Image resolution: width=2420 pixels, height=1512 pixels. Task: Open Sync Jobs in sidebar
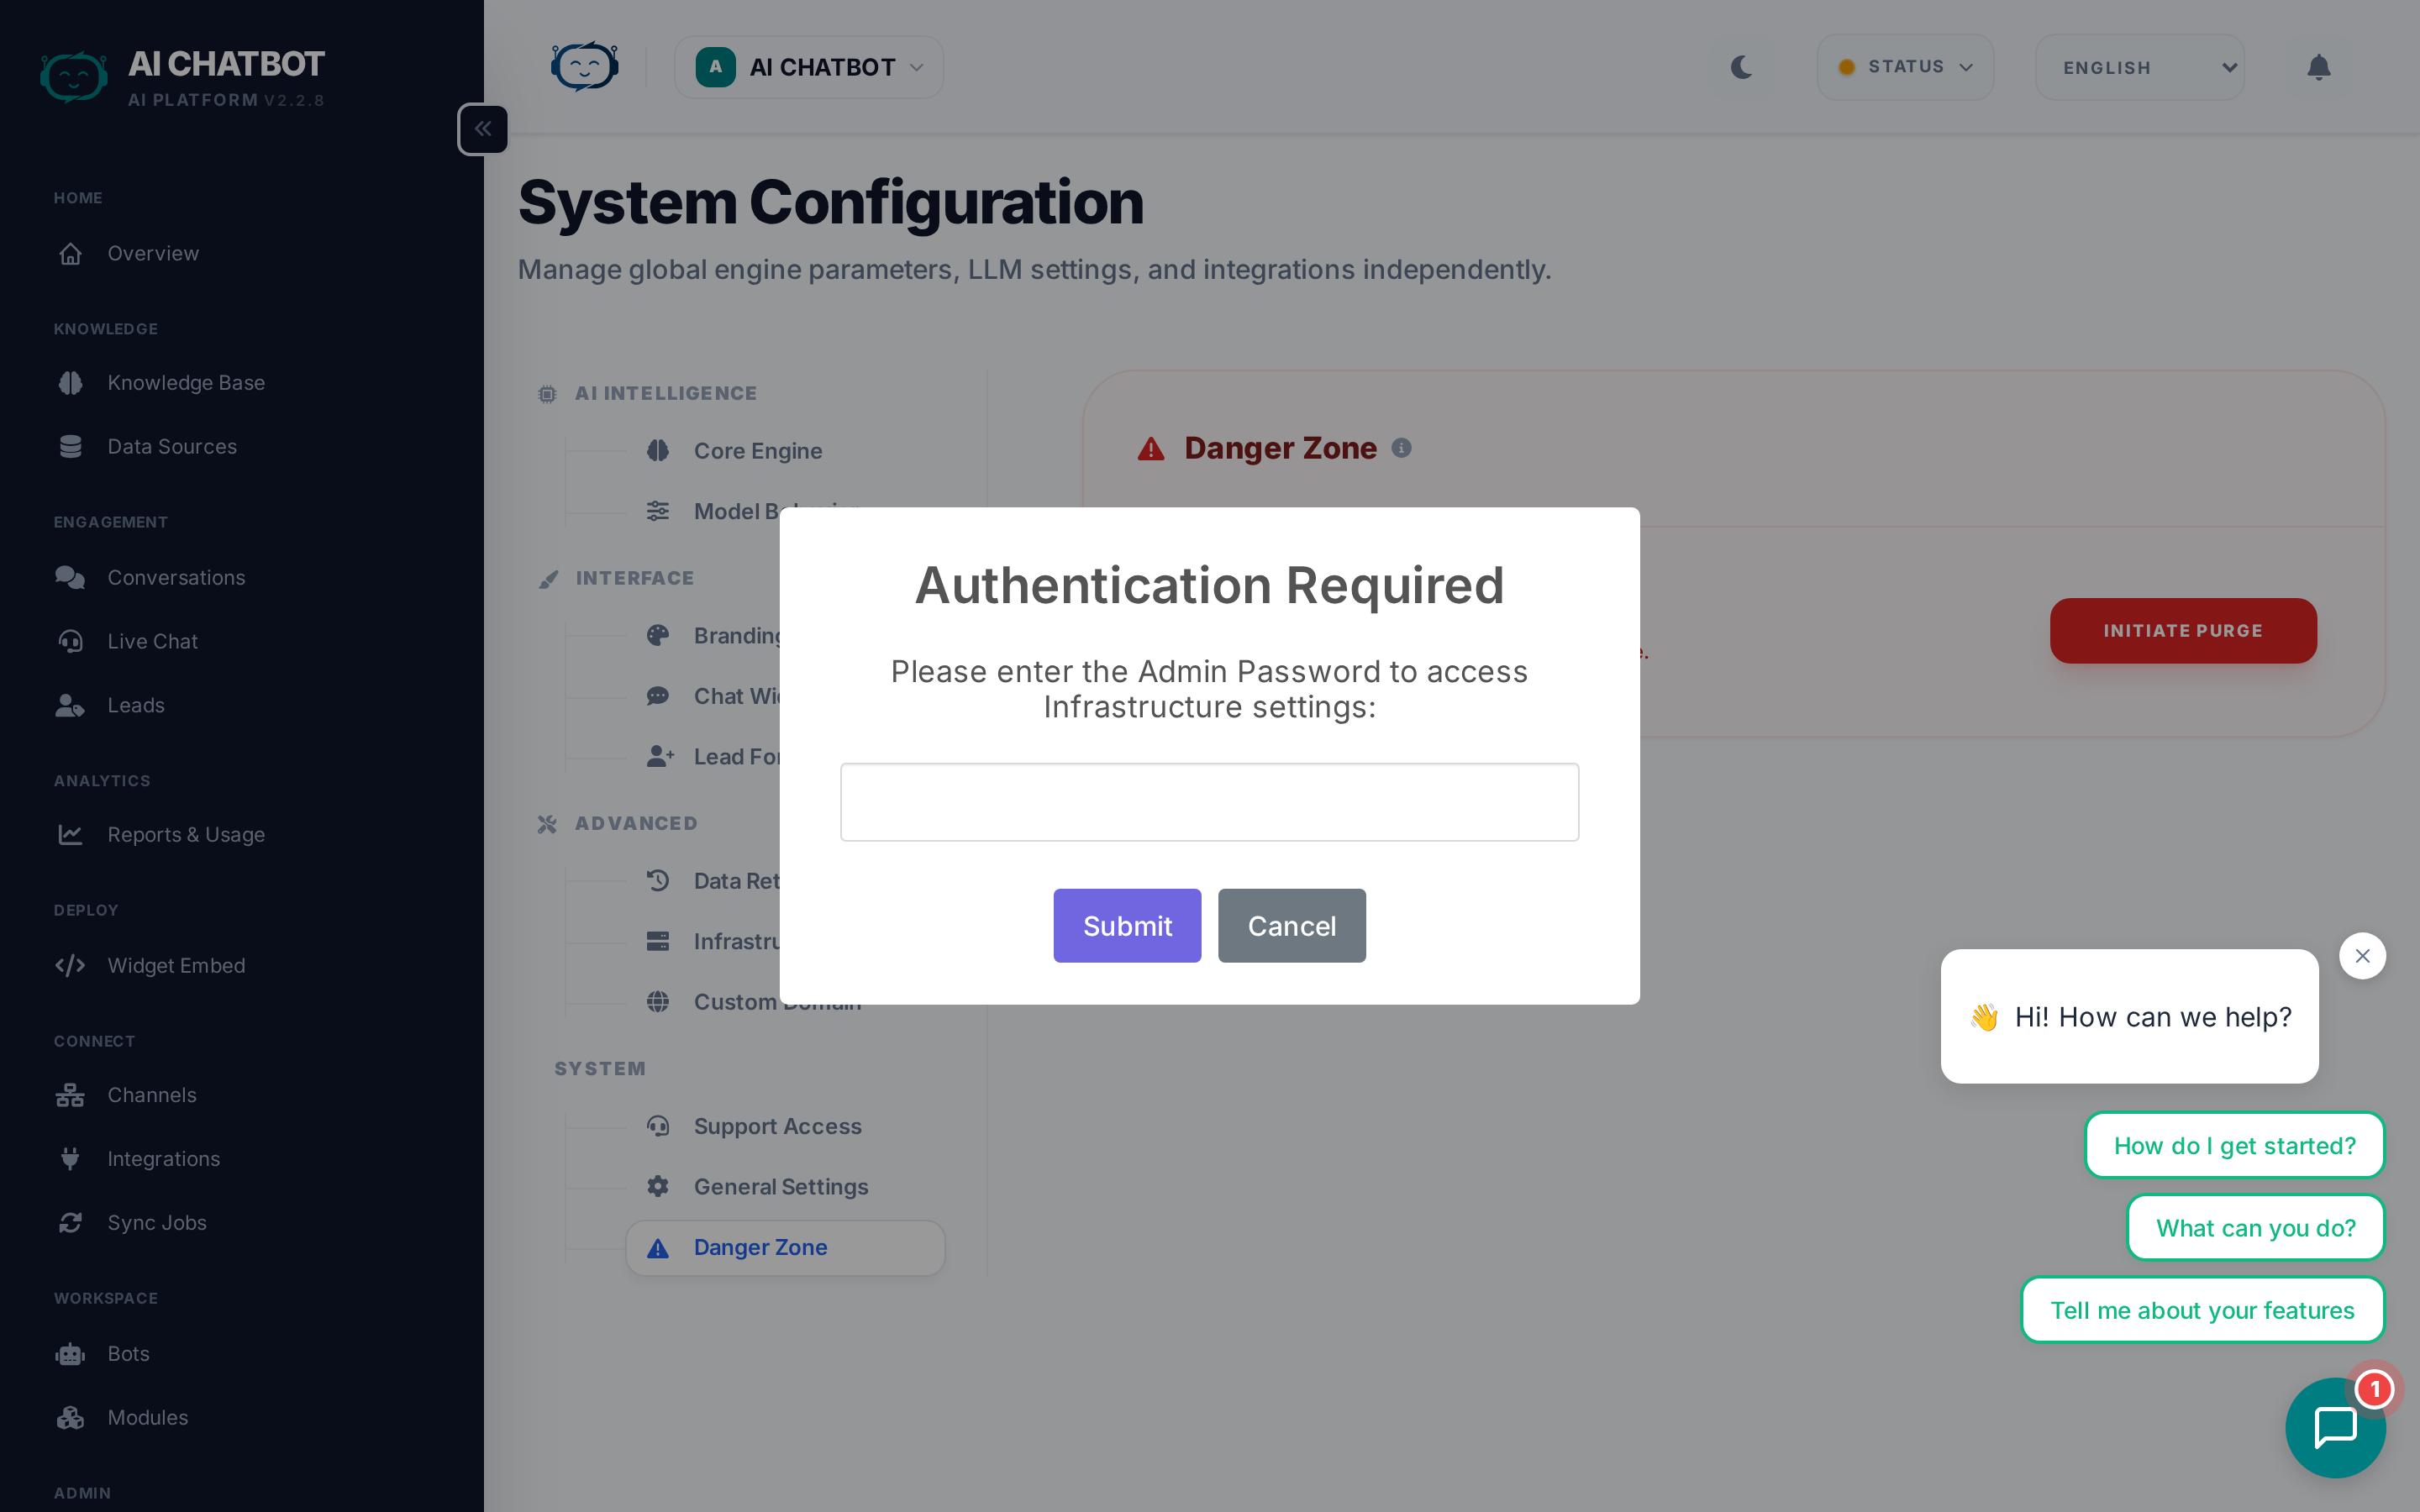click(x=157, y=1222)
